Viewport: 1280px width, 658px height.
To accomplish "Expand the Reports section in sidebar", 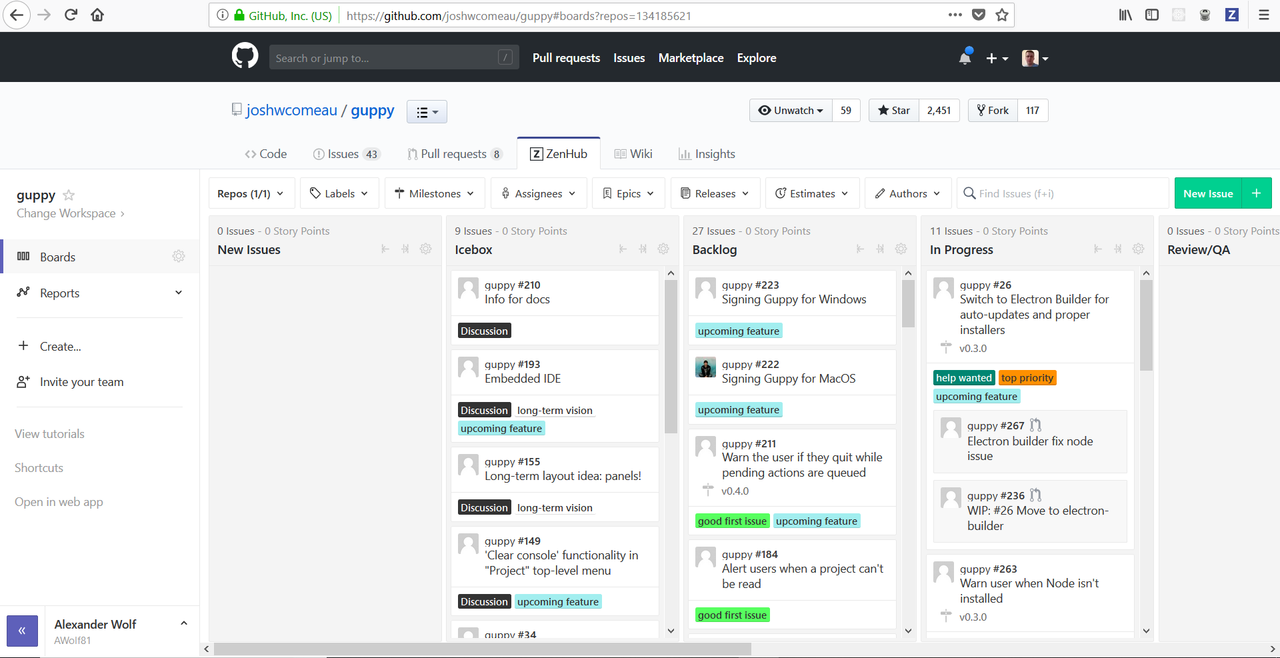I will (179, 293).
